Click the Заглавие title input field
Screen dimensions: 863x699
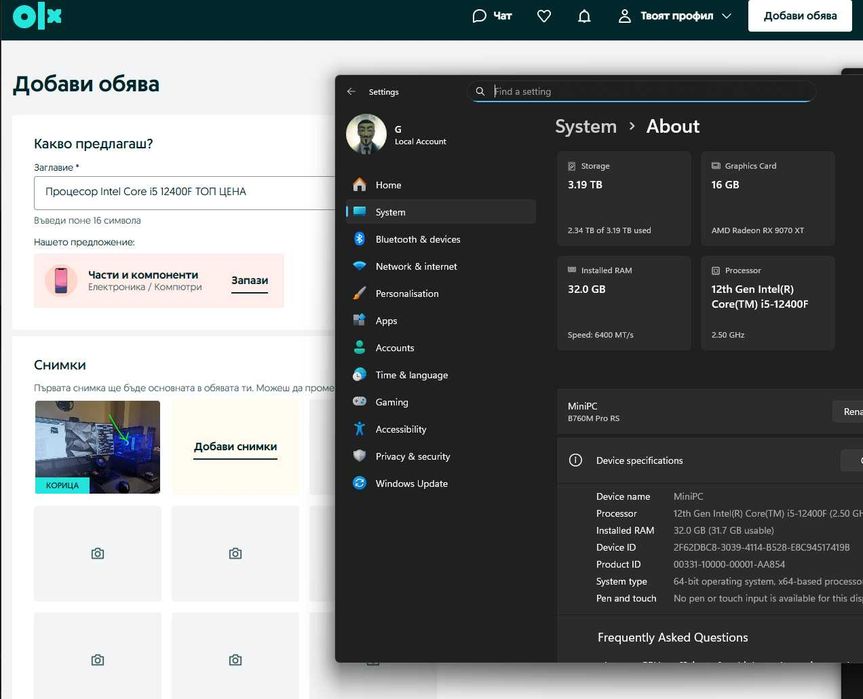pos(184,192)
